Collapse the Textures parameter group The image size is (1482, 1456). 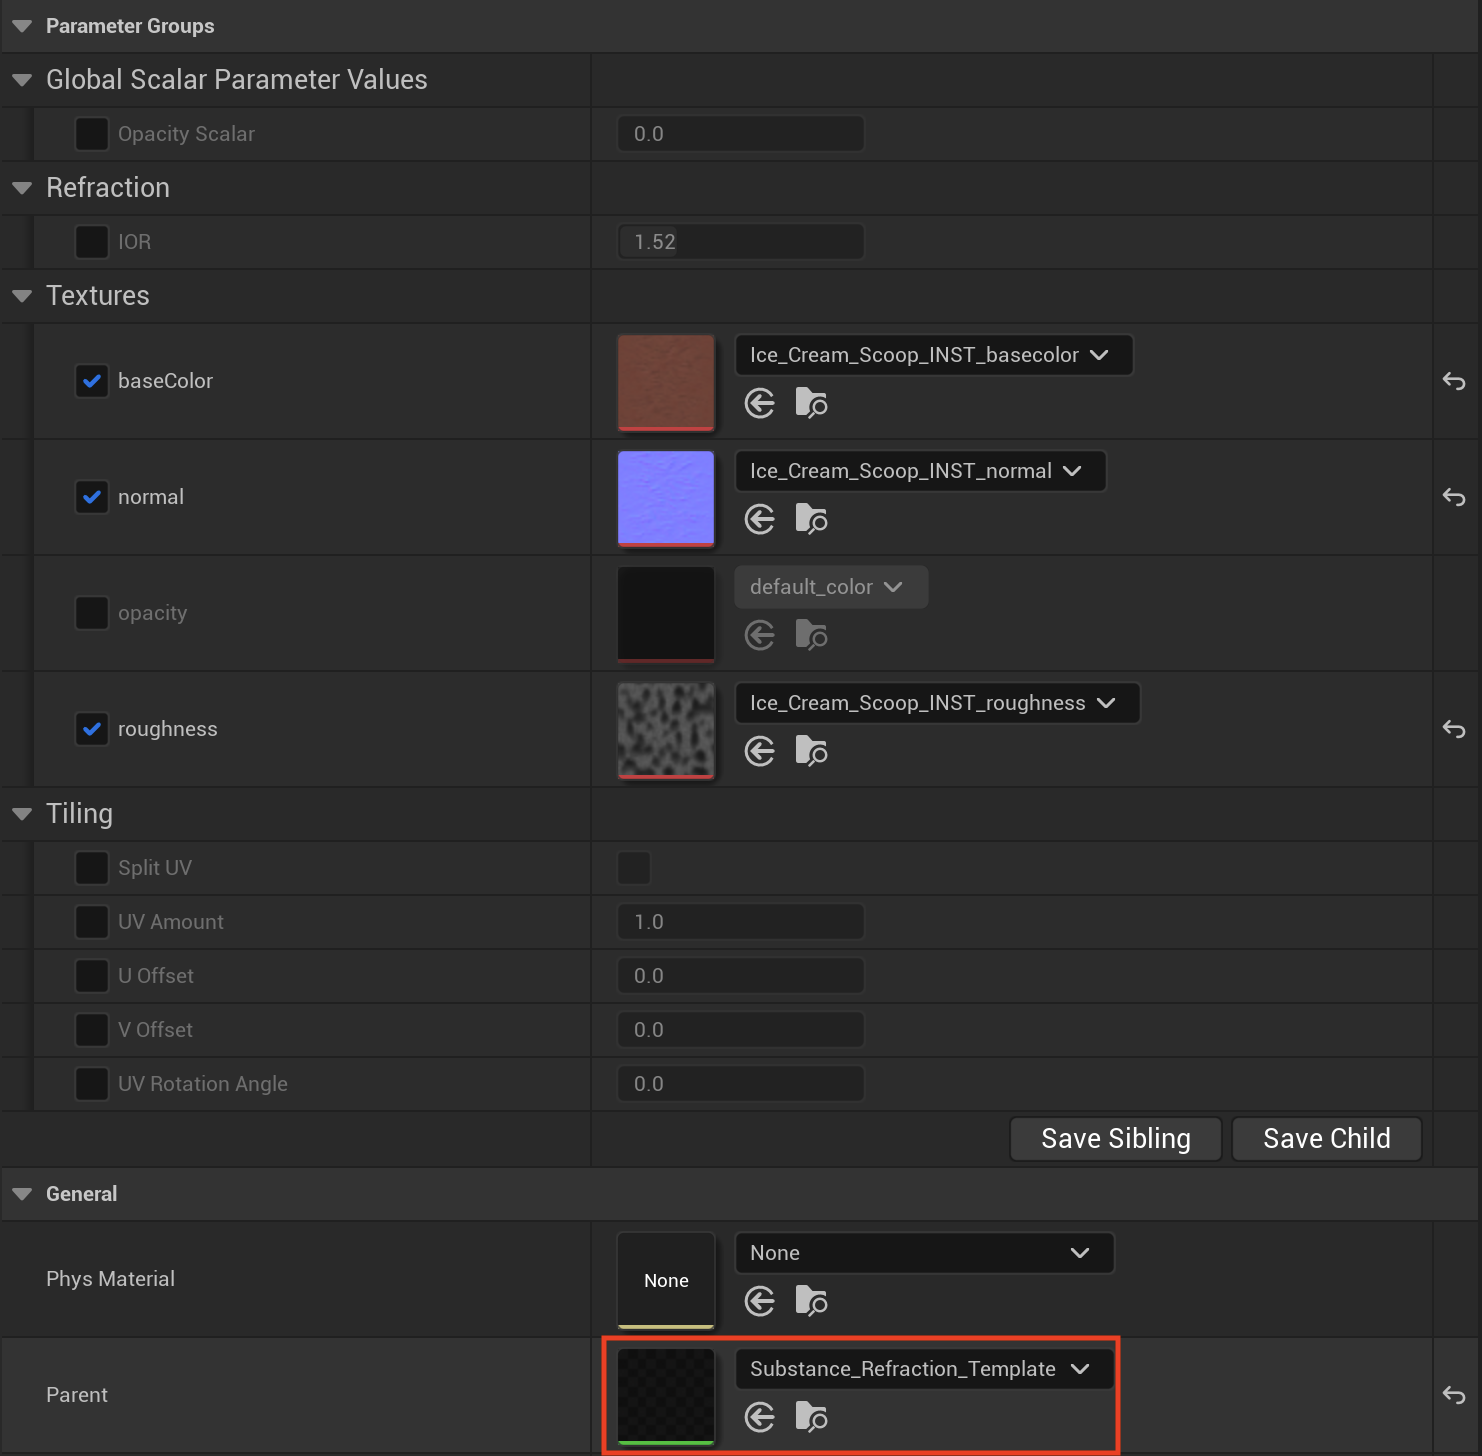click(22, 296)
